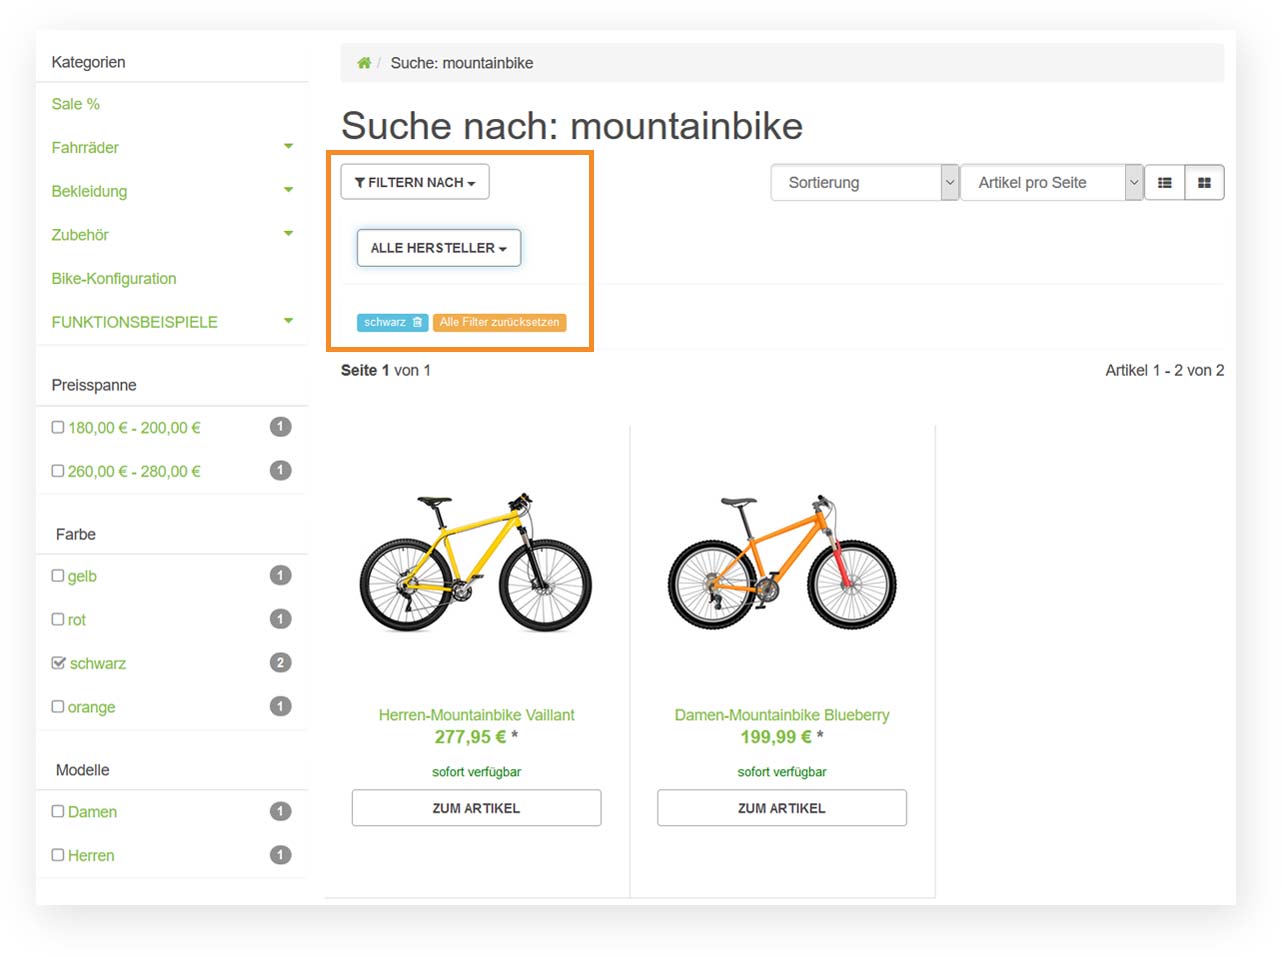Expand the Zubehör category arrow
This screenshot has width=1282, height=957.
pos(288,234)
